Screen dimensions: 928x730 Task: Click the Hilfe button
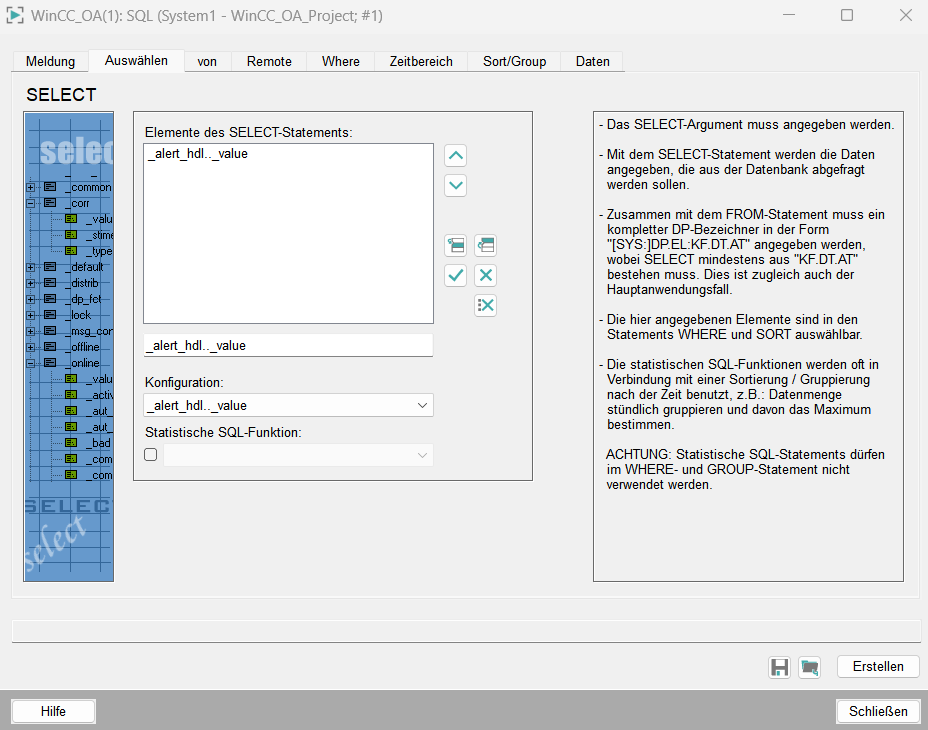click(53, 711)
